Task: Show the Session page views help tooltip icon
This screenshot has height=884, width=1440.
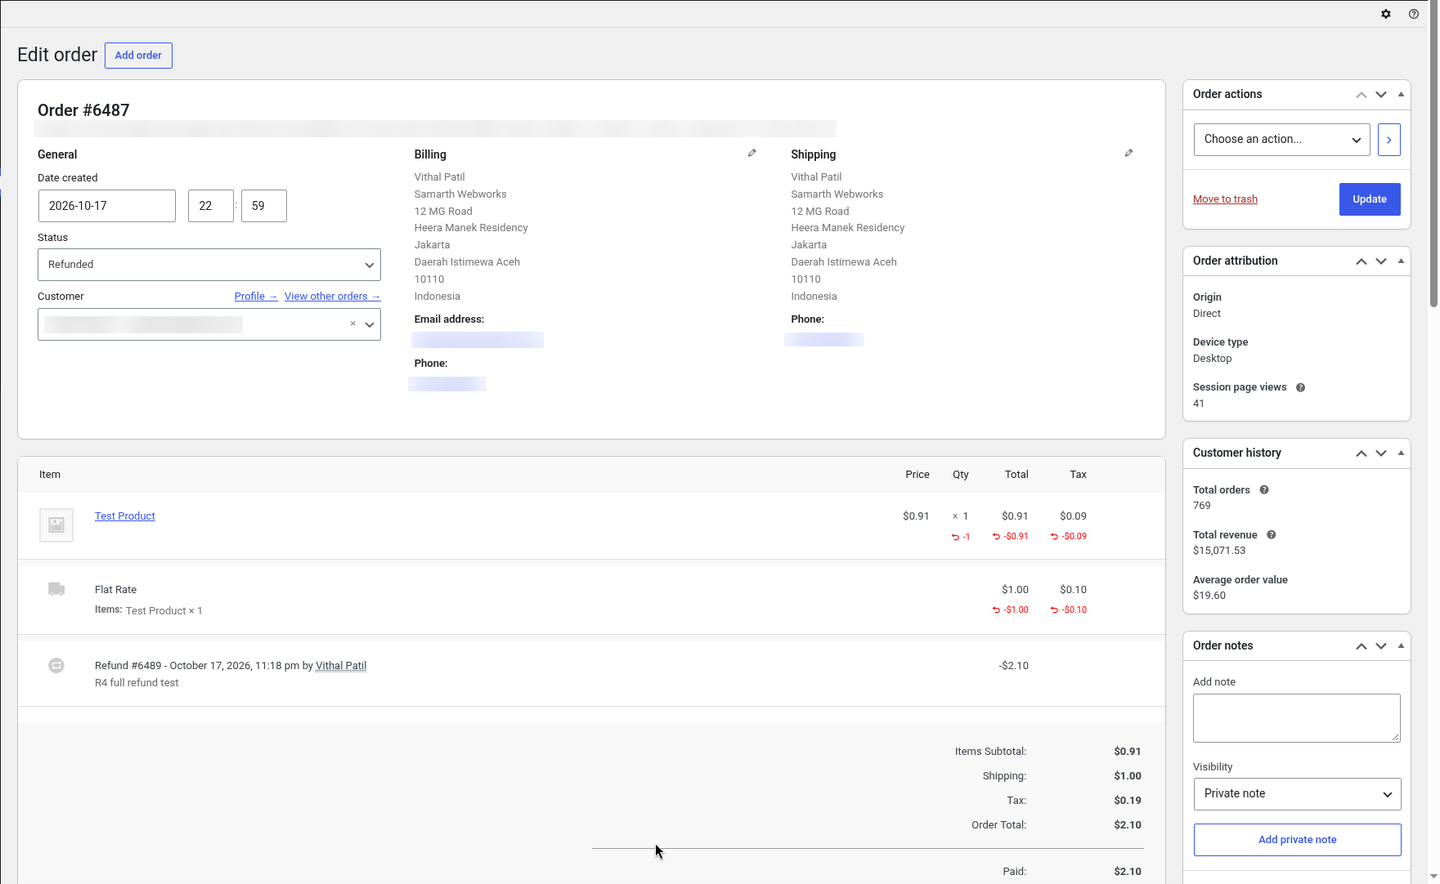Action: (1300, 388)
